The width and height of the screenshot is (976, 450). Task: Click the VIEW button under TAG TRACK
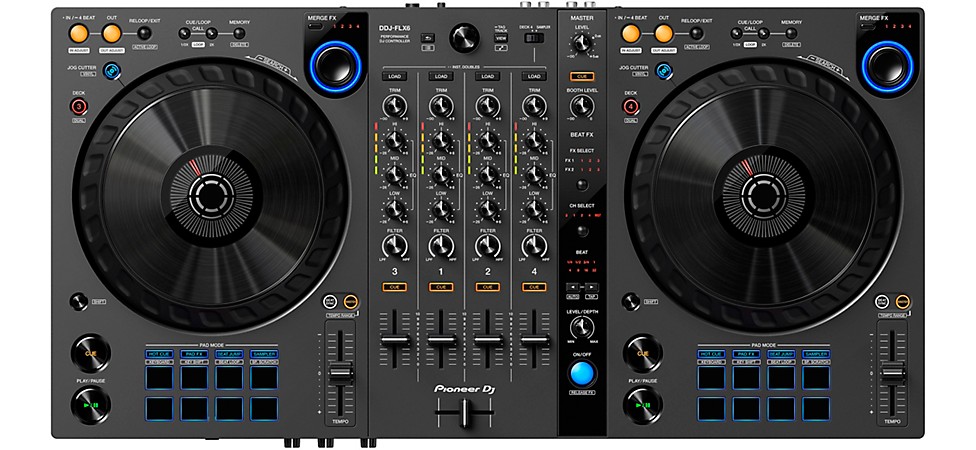(x=501, y=38)
